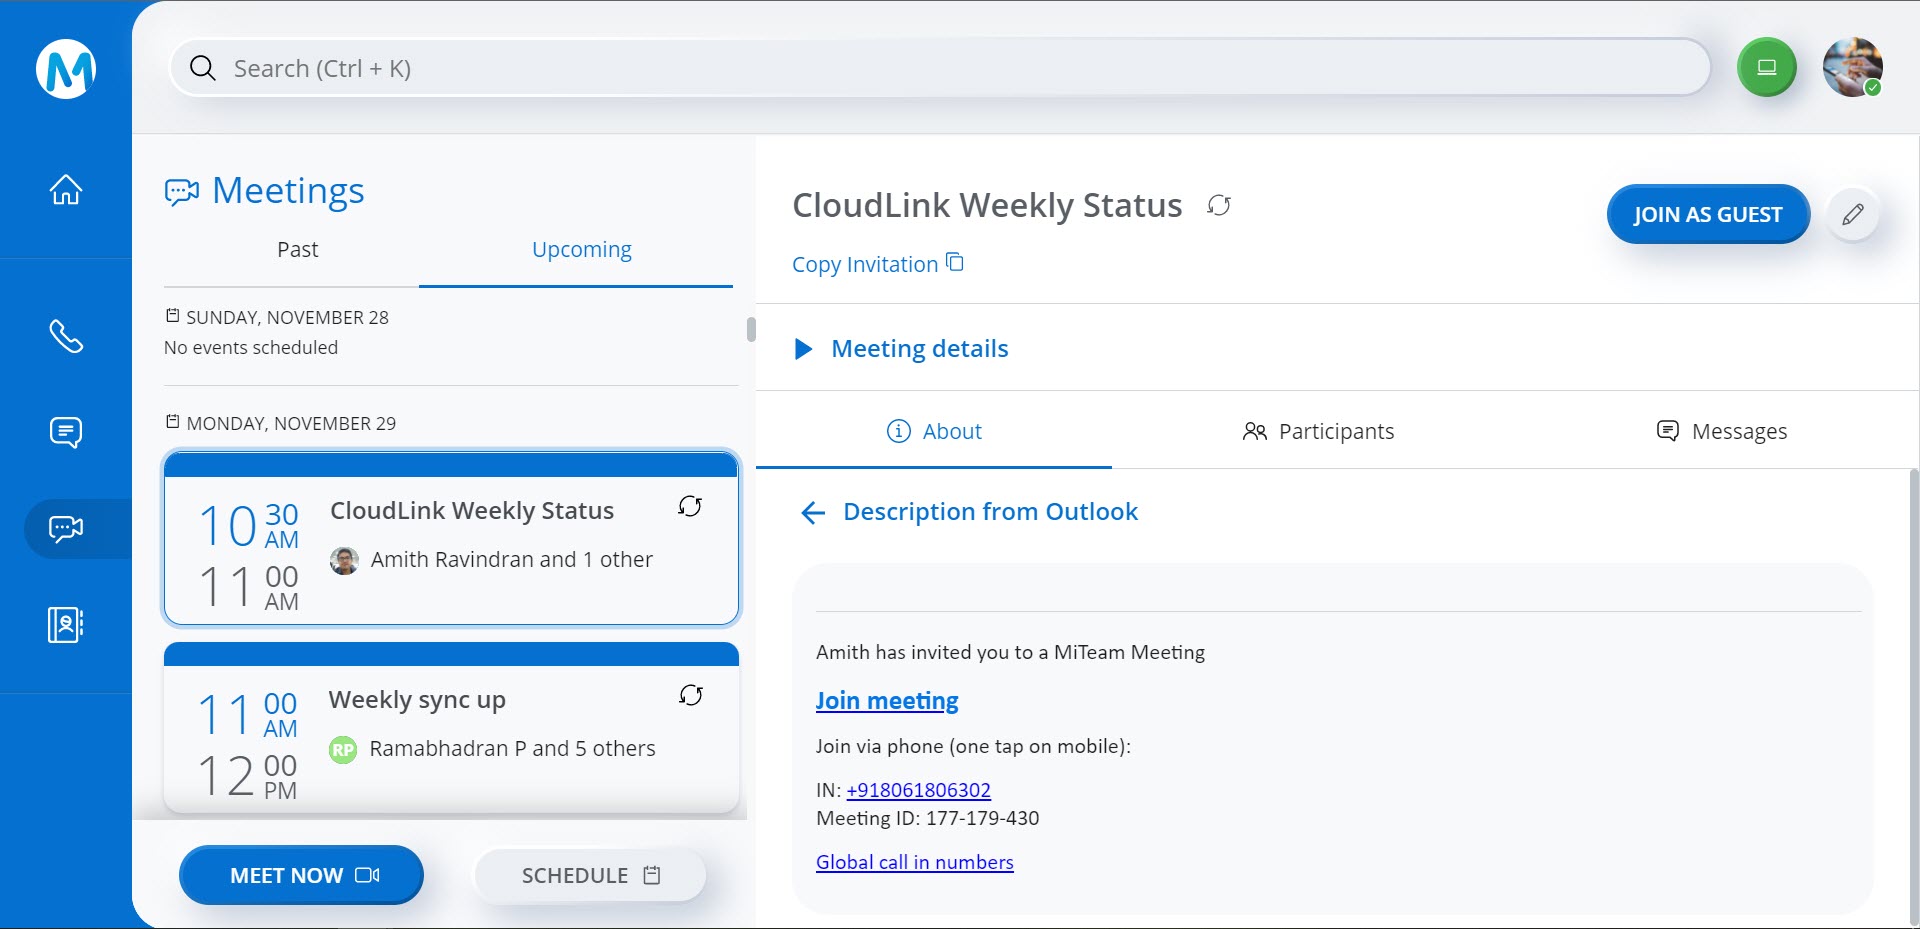This screenshot has height=929, width=1920.
Task: Click the meetings list scrollbar handle
Action: pos(751,329)
